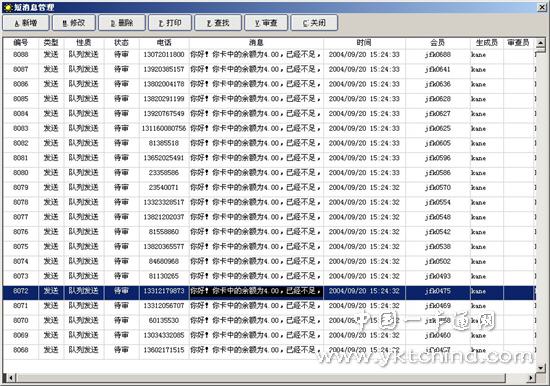Click the vertical scrollbar up arrow

[541, 43]
